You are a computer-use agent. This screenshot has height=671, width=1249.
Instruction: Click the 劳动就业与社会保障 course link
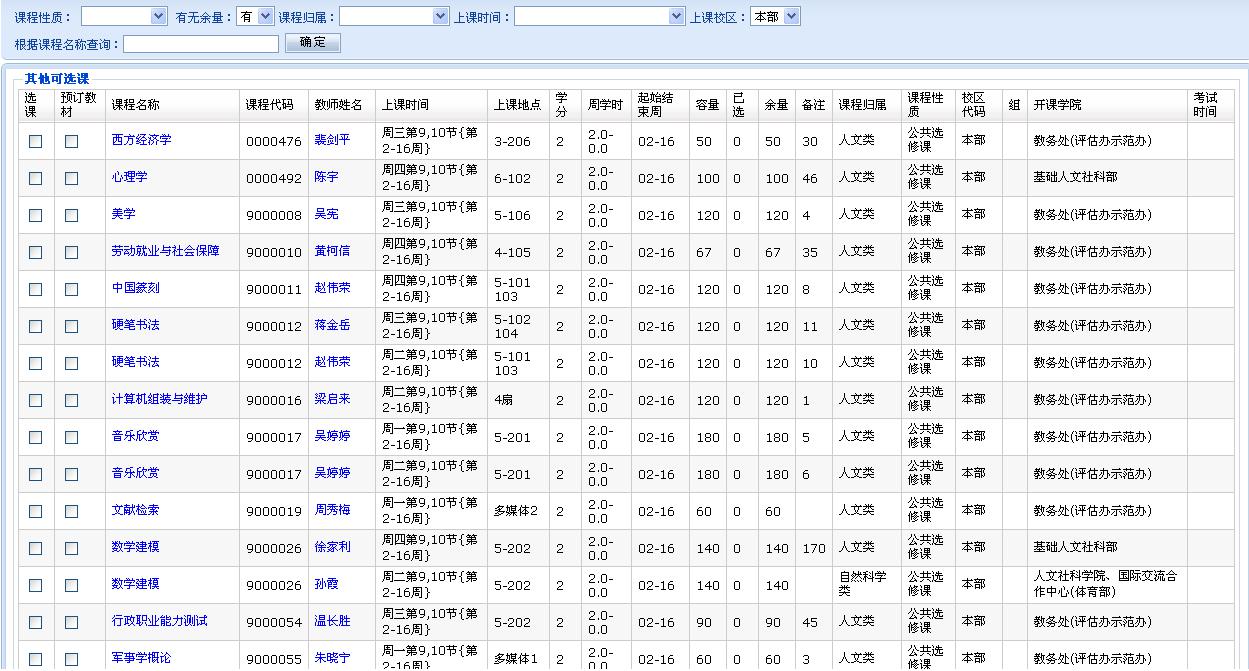tap(165, 251)
